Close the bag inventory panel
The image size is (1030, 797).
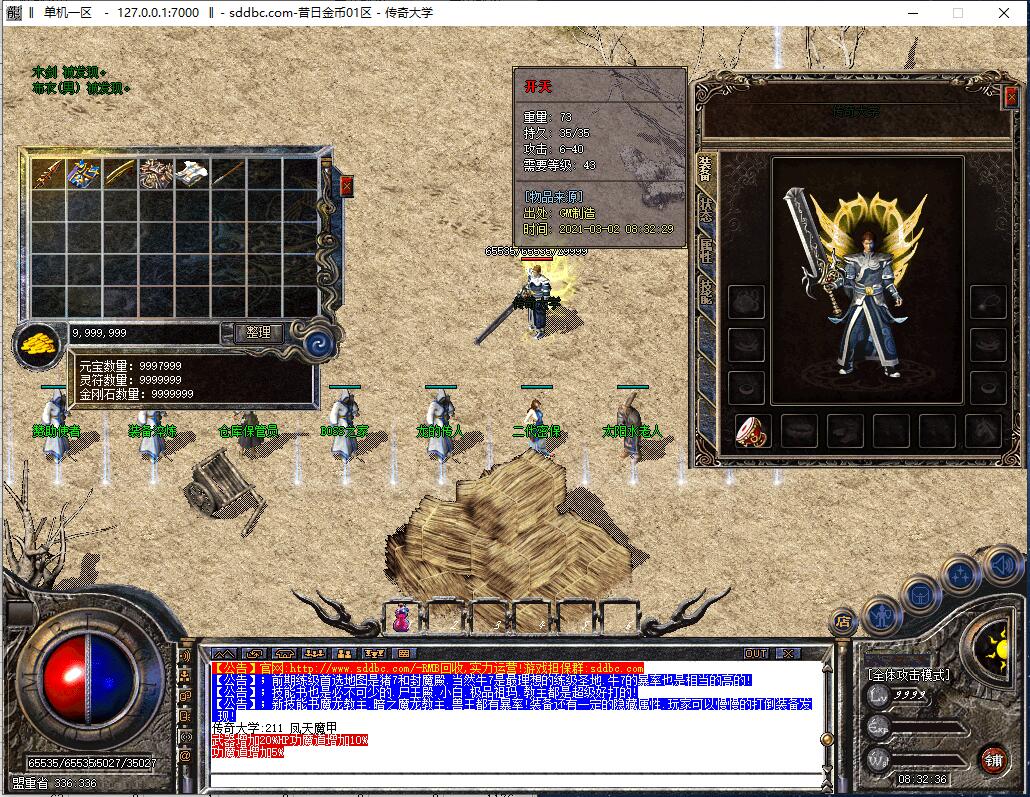click(x=347, y=187)
